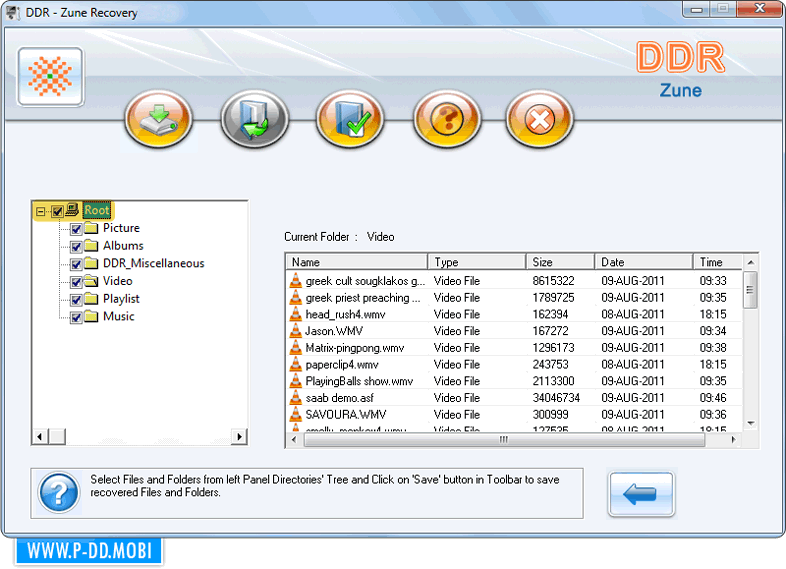
Task: Uncheck the Video folder checkbox
Action: click(76, 282)
